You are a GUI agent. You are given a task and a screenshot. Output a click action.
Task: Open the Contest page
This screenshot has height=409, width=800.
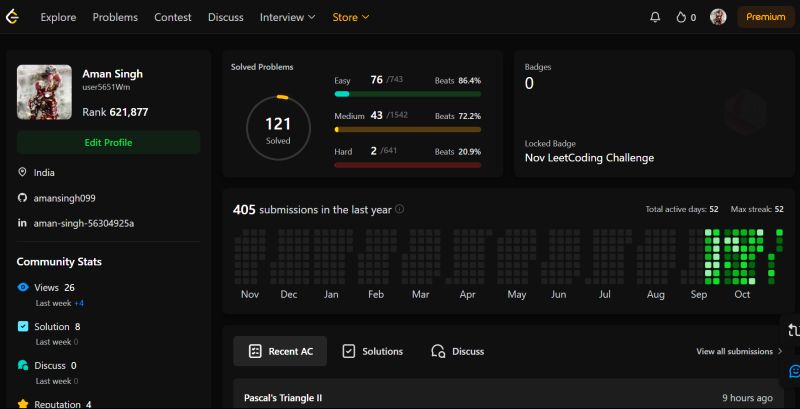173,17
